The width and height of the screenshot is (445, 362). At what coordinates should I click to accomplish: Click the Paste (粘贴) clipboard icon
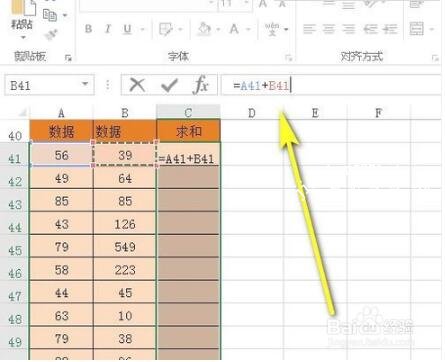coord(23,7)
